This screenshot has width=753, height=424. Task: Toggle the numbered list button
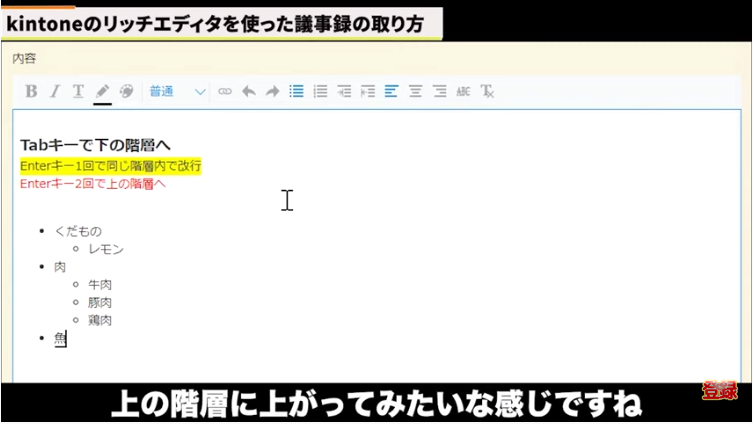coord(320,91)
